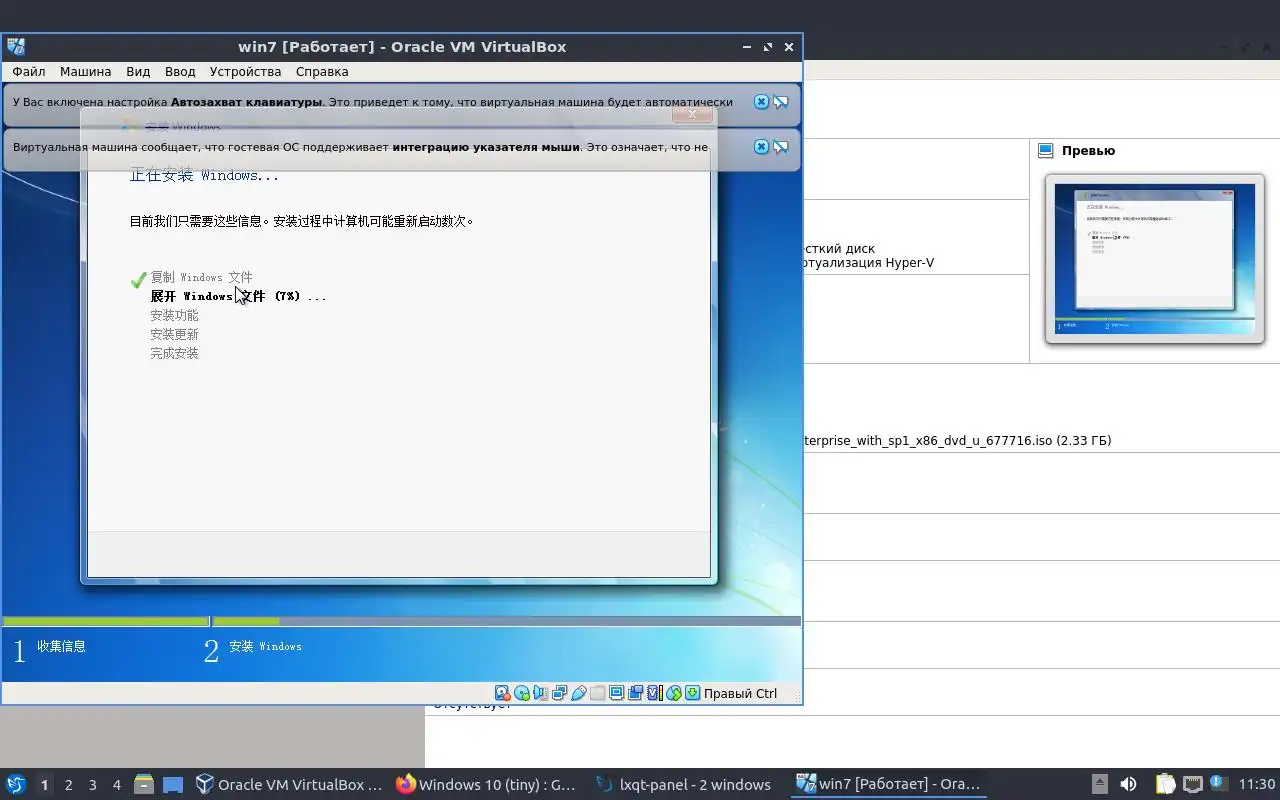The height and width of the screenshot is (800, 1280).
Task: Click the show desktop icon on the taskbar
Action: [x=173, y=785]
